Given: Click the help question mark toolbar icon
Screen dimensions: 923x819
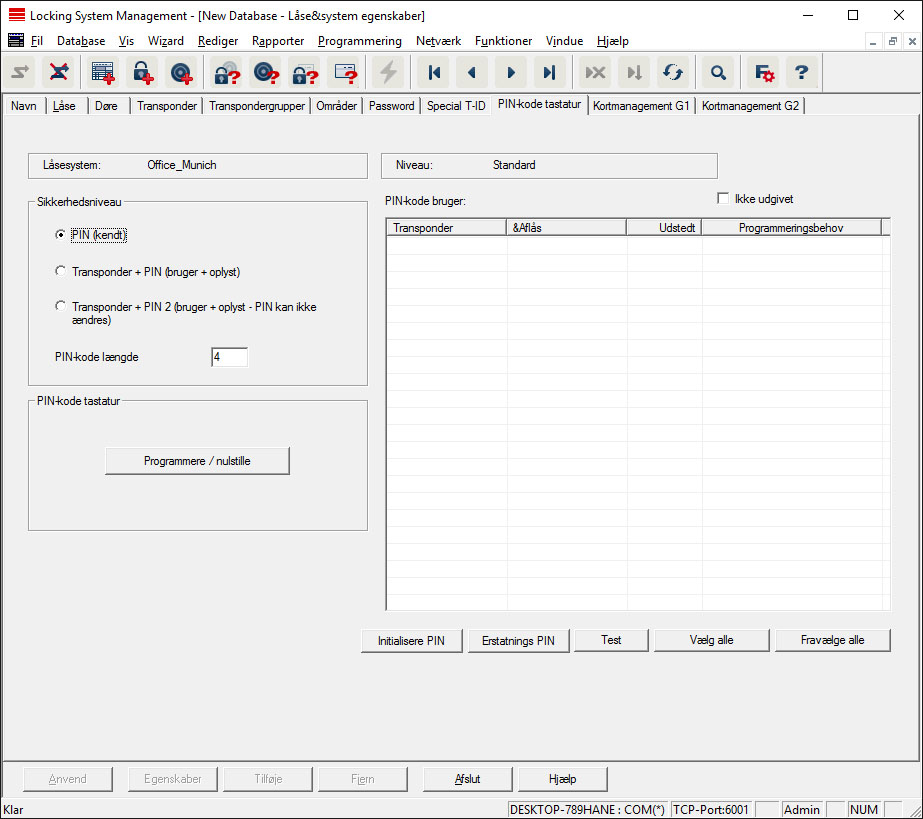Looking at the screenshot, I should [x=801, y=72].
